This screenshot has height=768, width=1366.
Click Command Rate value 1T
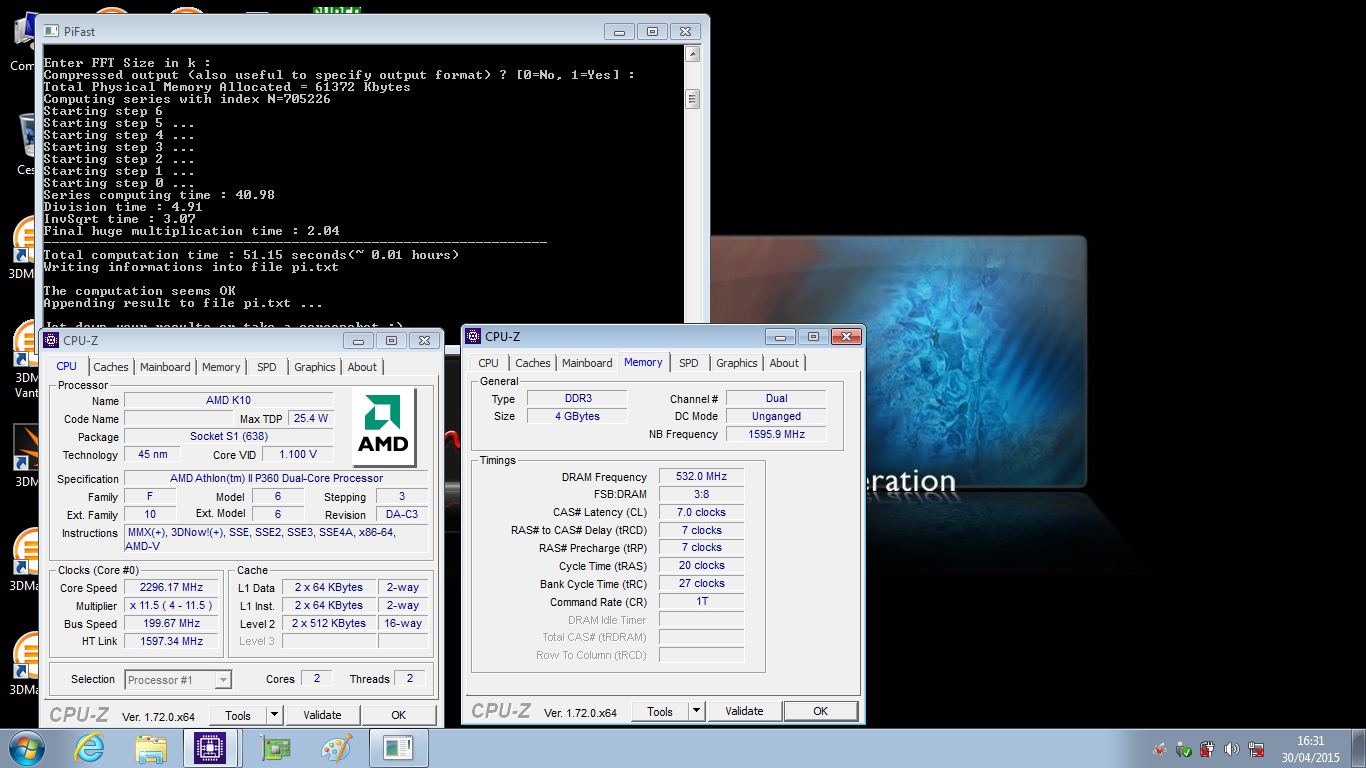[x=701, y=602]
